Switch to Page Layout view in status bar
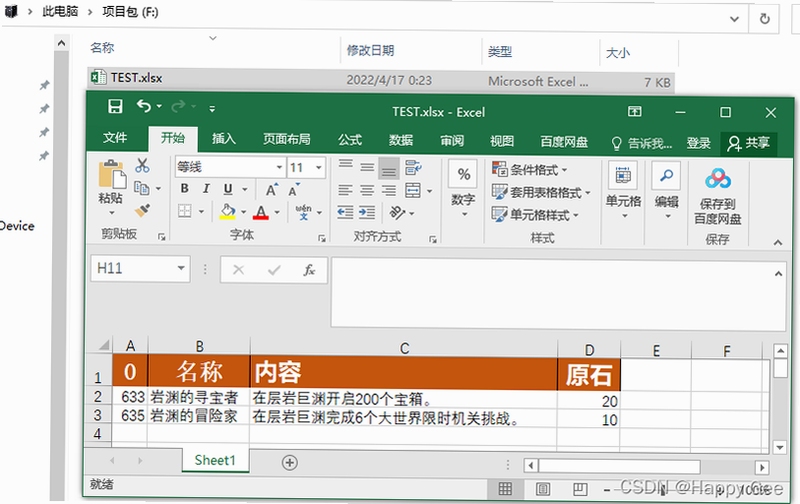The width and height of the screenshot is (800, 504). click(542, 489)
